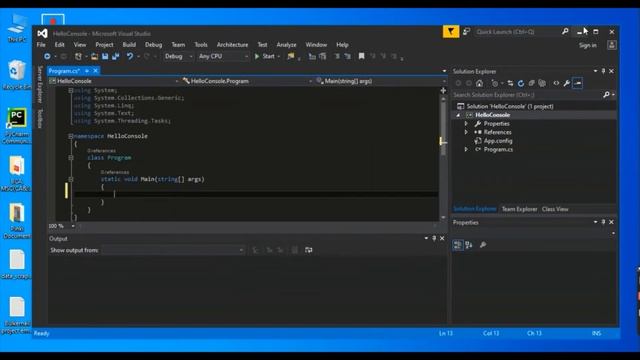This screenshot has height=360, width=640.
Task: Toggle the bookmark icon in the toolbar
Action: [361, 56]
